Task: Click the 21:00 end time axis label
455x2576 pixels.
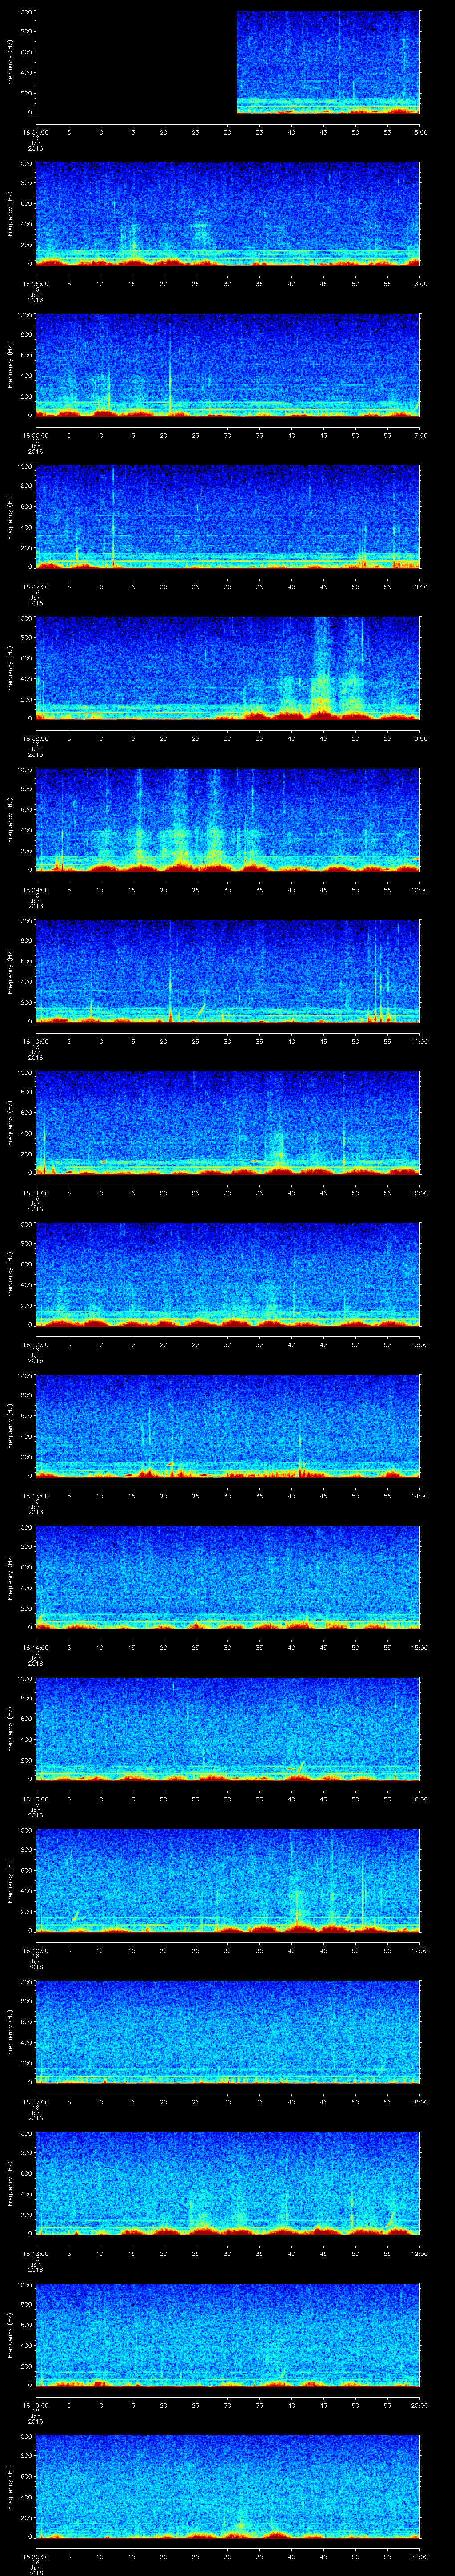Action: tap(420, 2556)
